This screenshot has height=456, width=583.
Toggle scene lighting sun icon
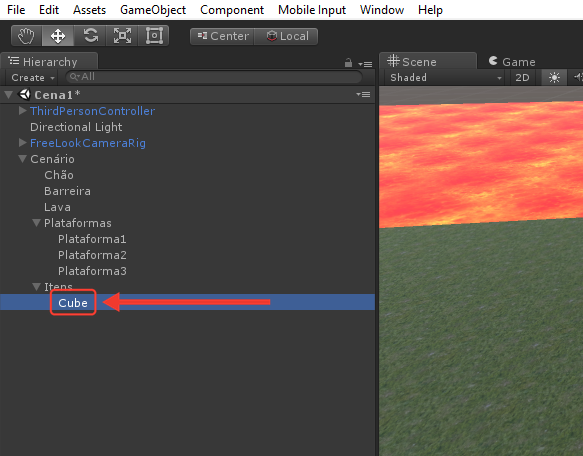coord(554,77)
